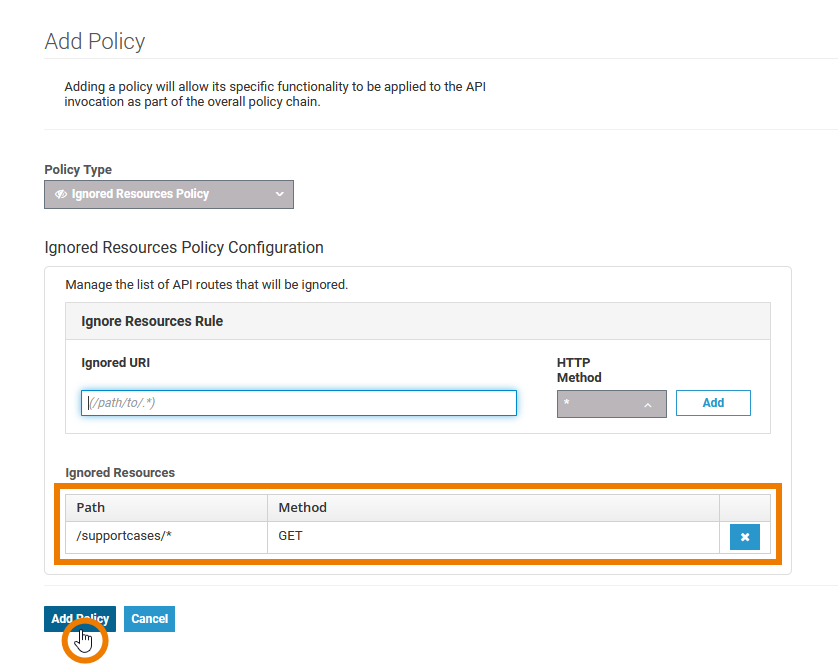Click the Policy Type label
The width and height of the screenshot is (838, 672).
78,170
